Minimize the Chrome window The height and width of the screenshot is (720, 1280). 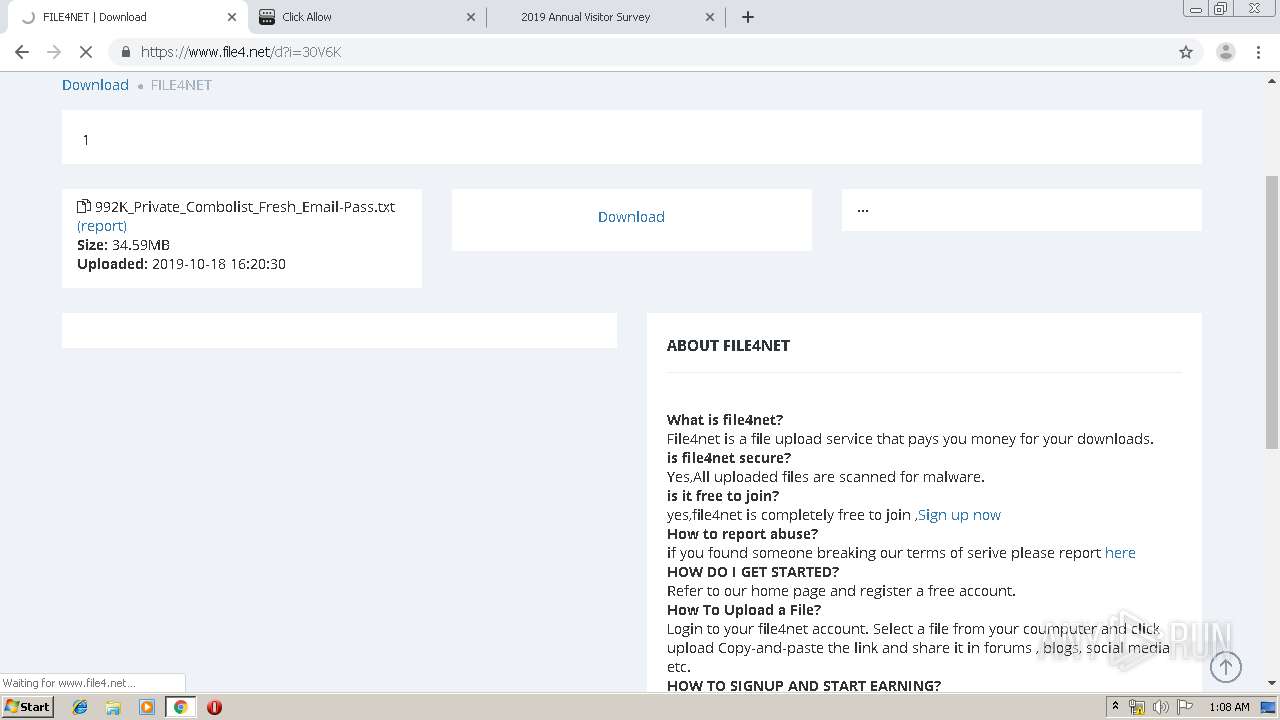tap(1195, 9)
